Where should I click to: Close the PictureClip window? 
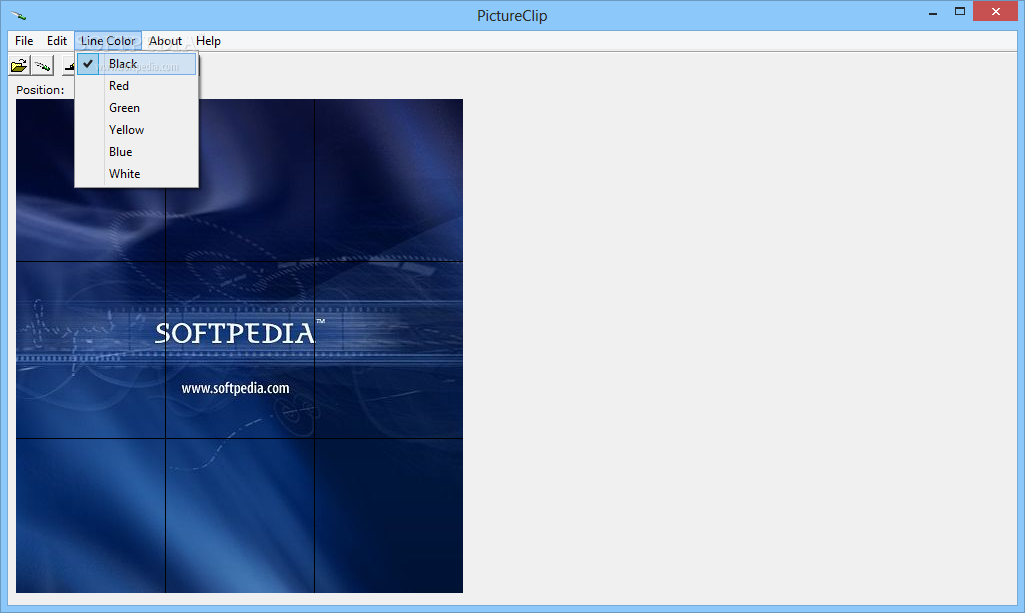pos(995,11)
